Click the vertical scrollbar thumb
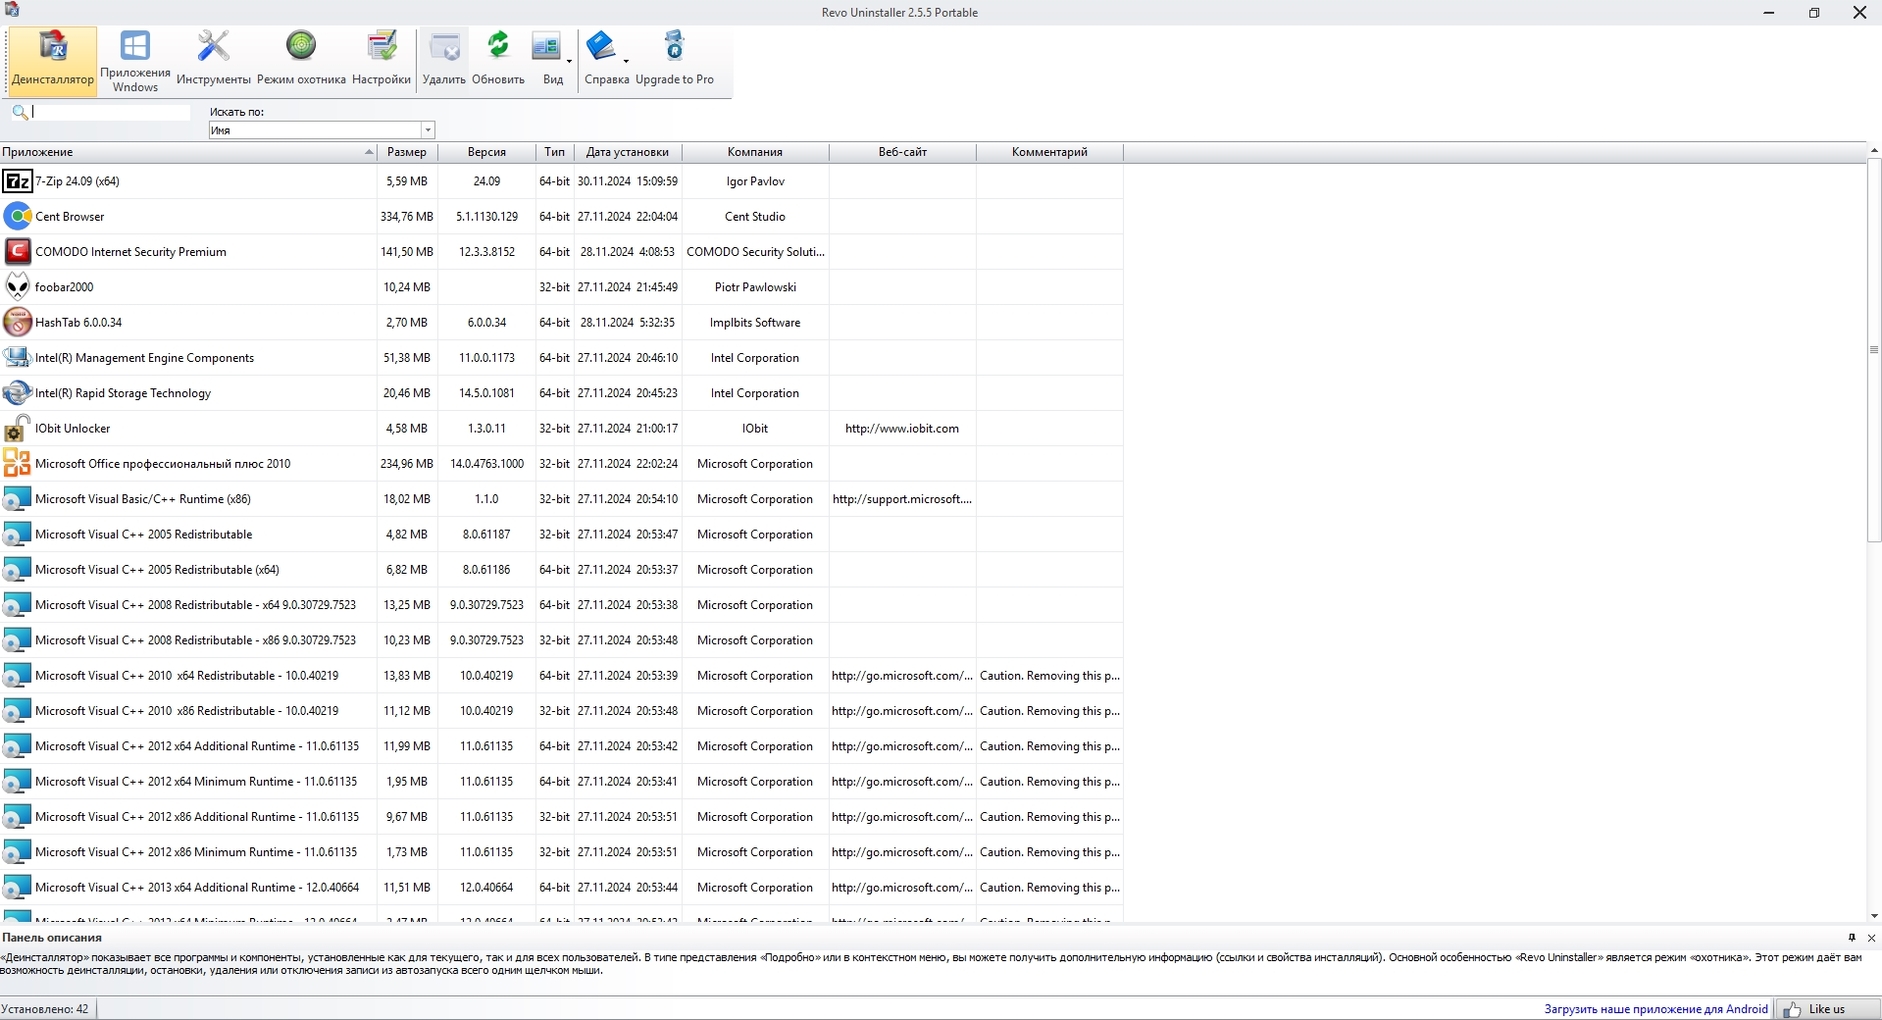Viewport: 1882px width, 1020px height. coord(1874,350)
